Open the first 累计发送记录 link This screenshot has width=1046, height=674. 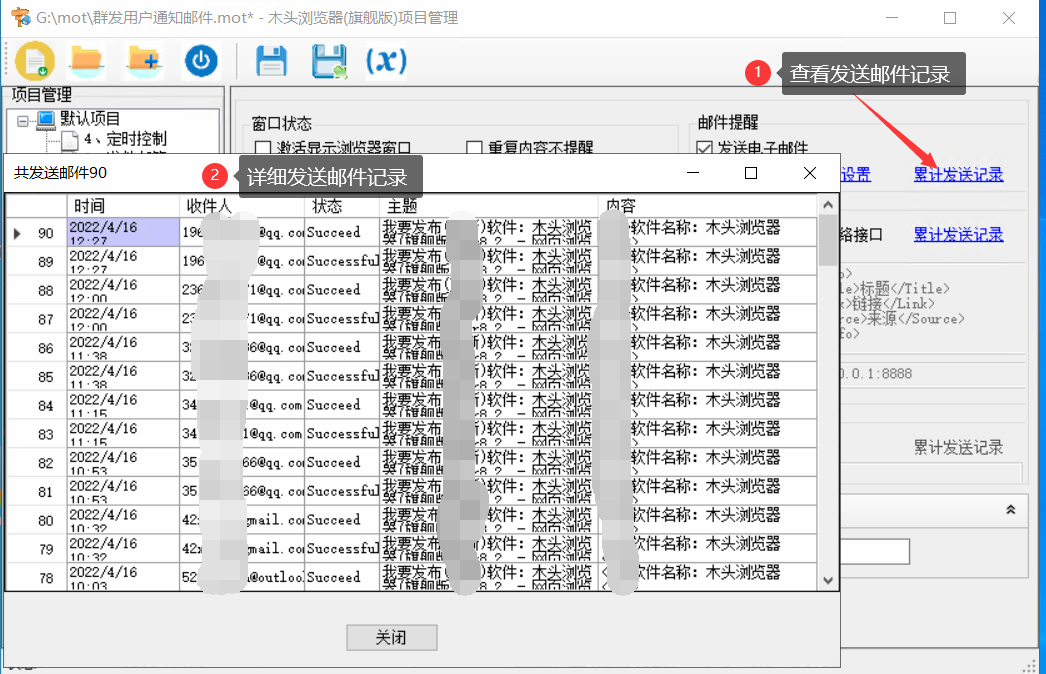click(x=958, y=173)
